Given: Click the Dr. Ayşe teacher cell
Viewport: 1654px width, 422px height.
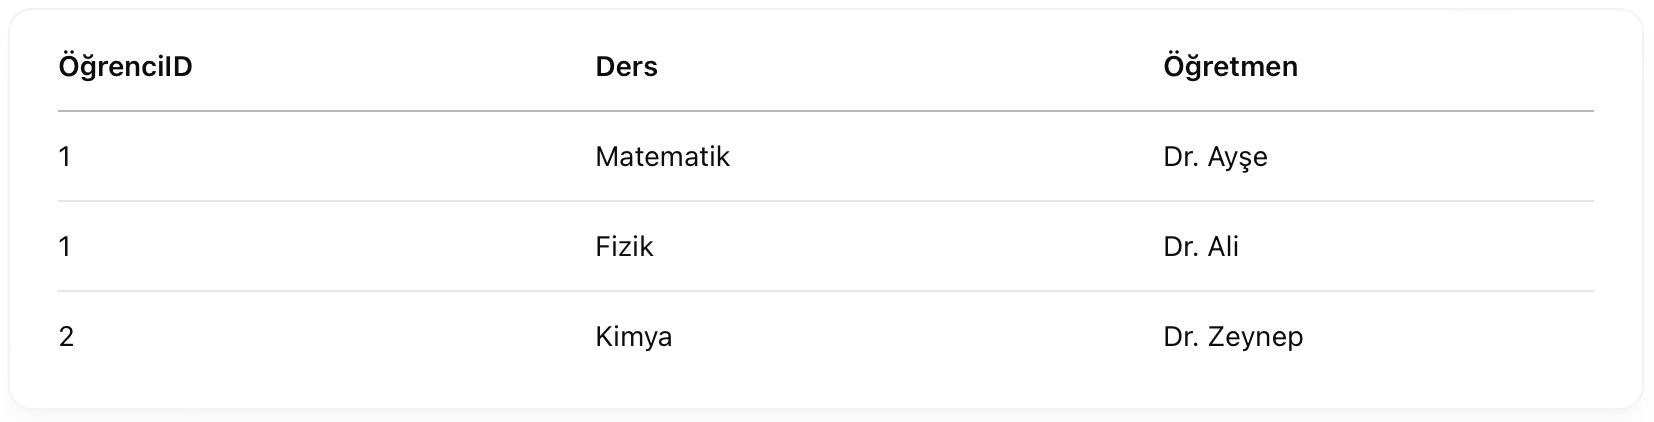Looking at the screenshot, I should coord(1215,157).
